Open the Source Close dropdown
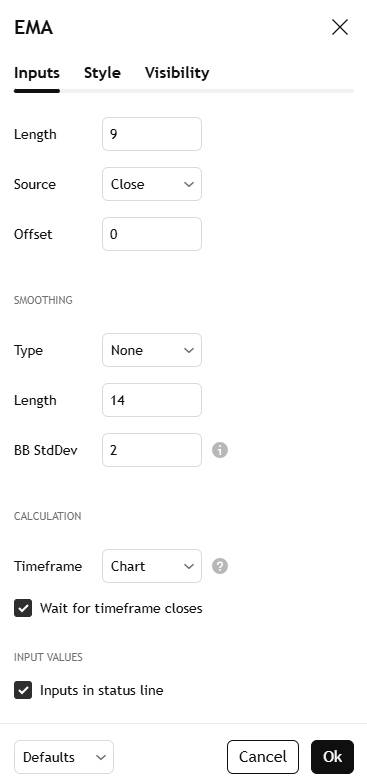The height and width of the screenshot is (784, 367). pos(152,184)
